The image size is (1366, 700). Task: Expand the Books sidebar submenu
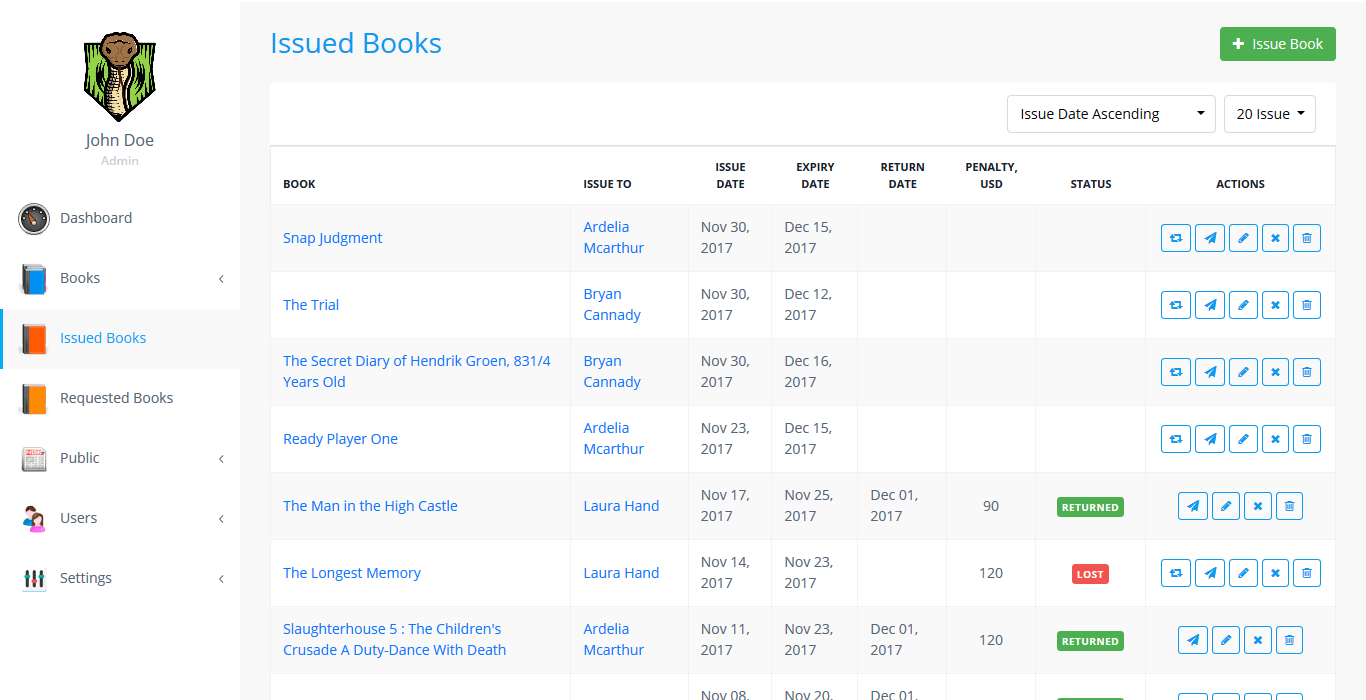pos(120,278)
